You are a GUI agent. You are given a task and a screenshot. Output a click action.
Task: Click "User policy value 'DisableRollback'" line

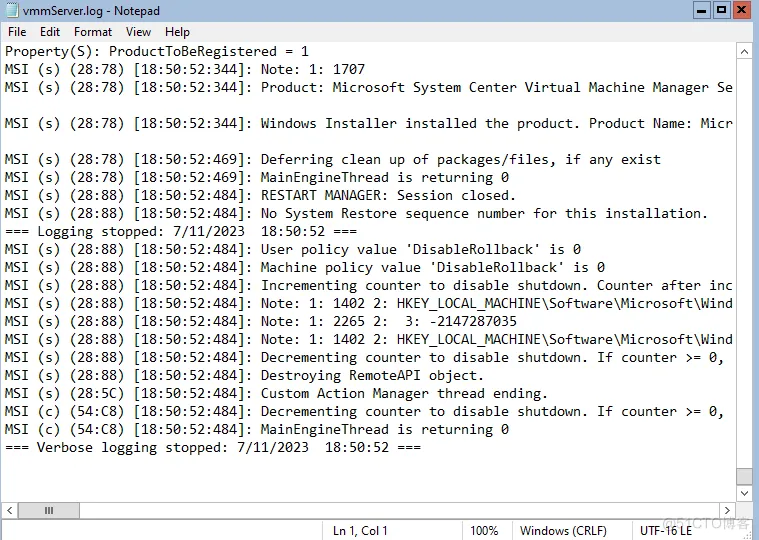(x=293, y=249)
